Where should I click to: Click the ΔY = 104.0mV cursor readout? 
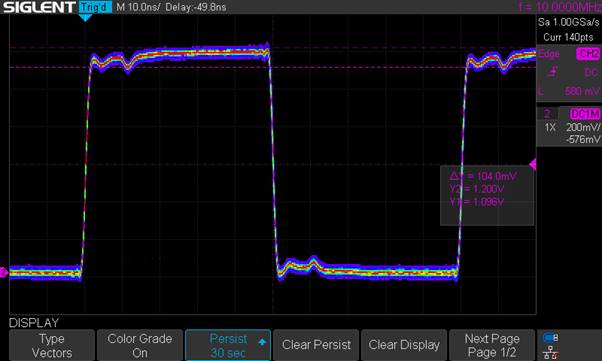483,176
